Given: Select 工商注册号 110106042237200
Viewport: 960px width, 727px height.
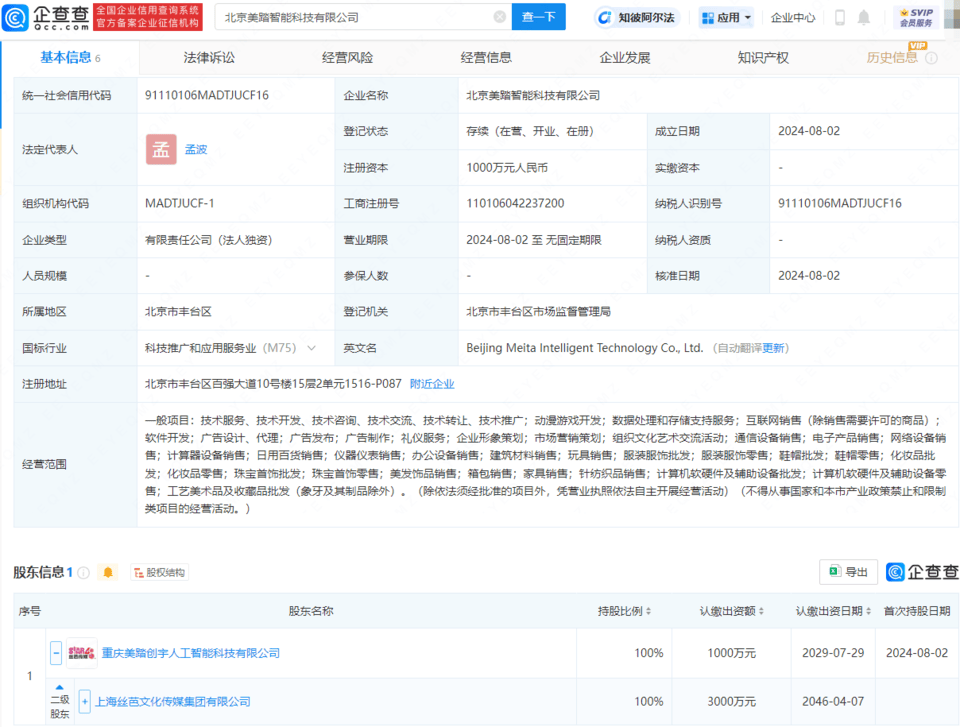Looking at the screenshot, I should [x=516, y=203].
